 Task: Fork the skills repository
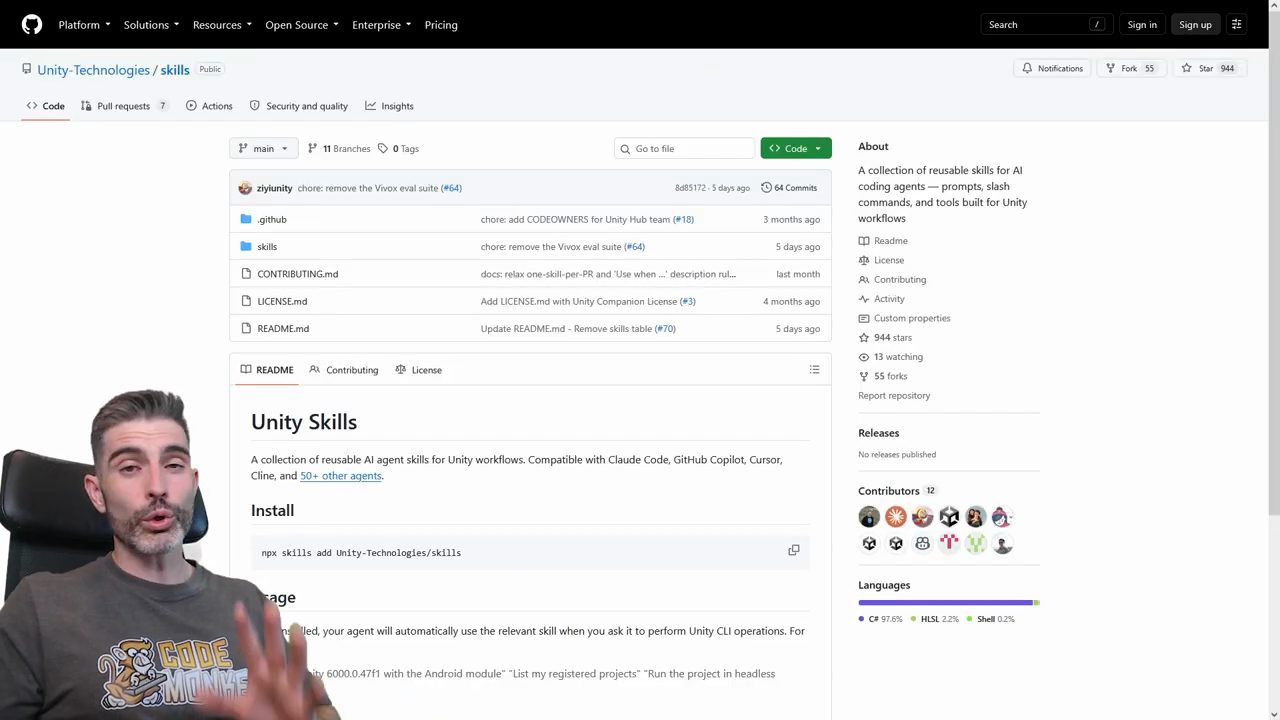[x=1131, y=68]
